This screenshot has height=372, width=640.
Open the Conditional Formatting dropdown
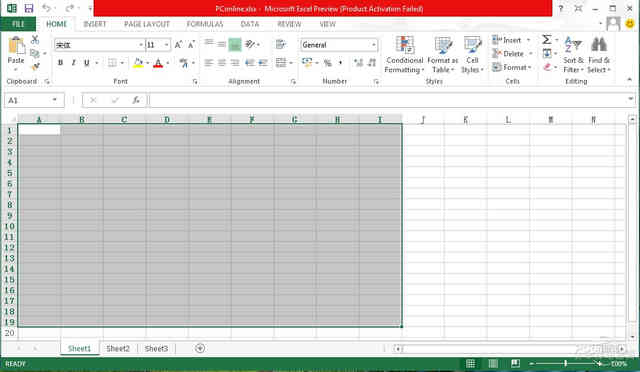pos(404,55)
